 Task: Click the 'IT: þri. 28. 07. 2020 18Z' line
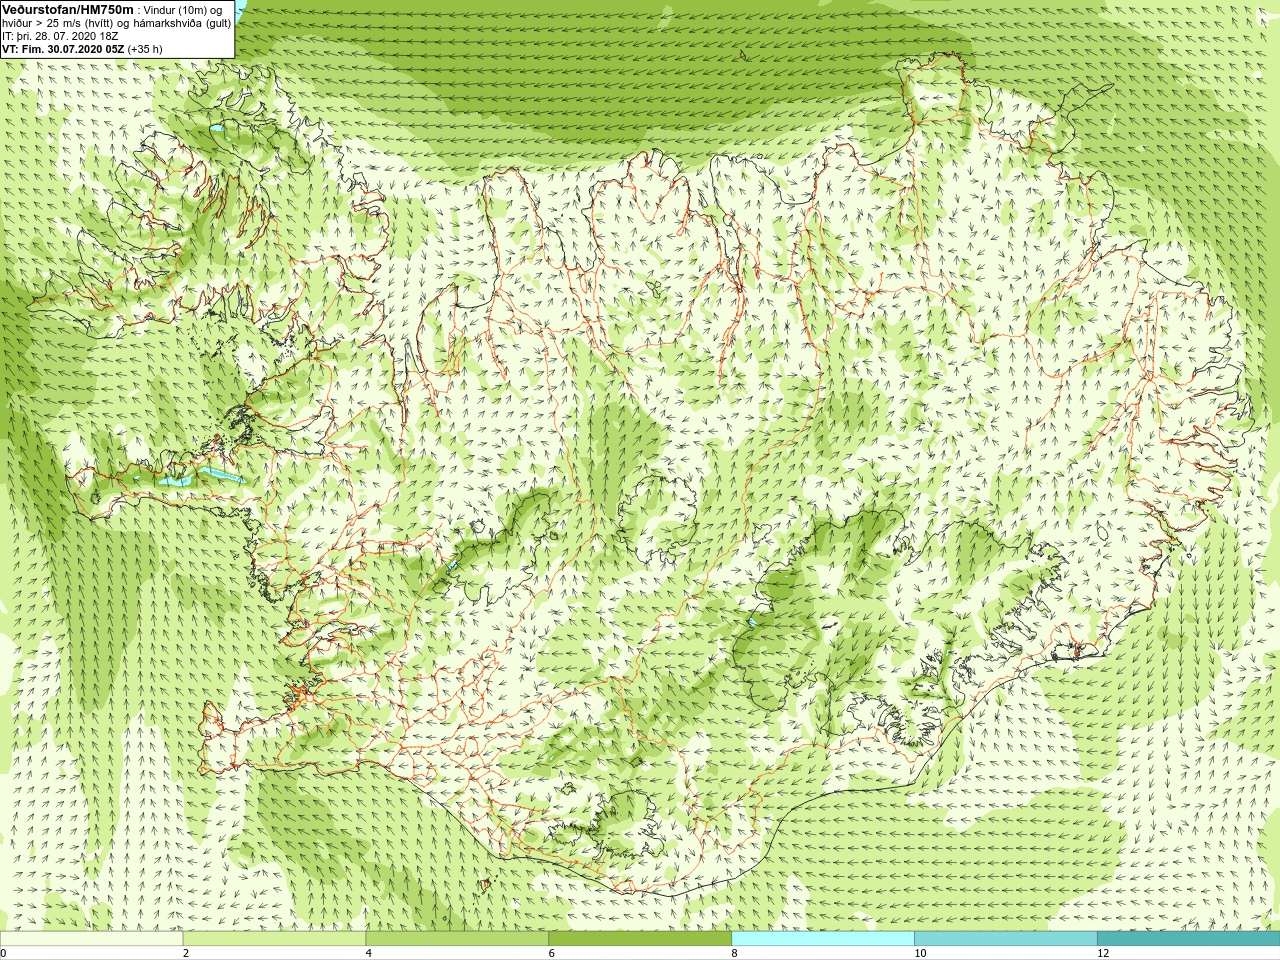point(60,36)
